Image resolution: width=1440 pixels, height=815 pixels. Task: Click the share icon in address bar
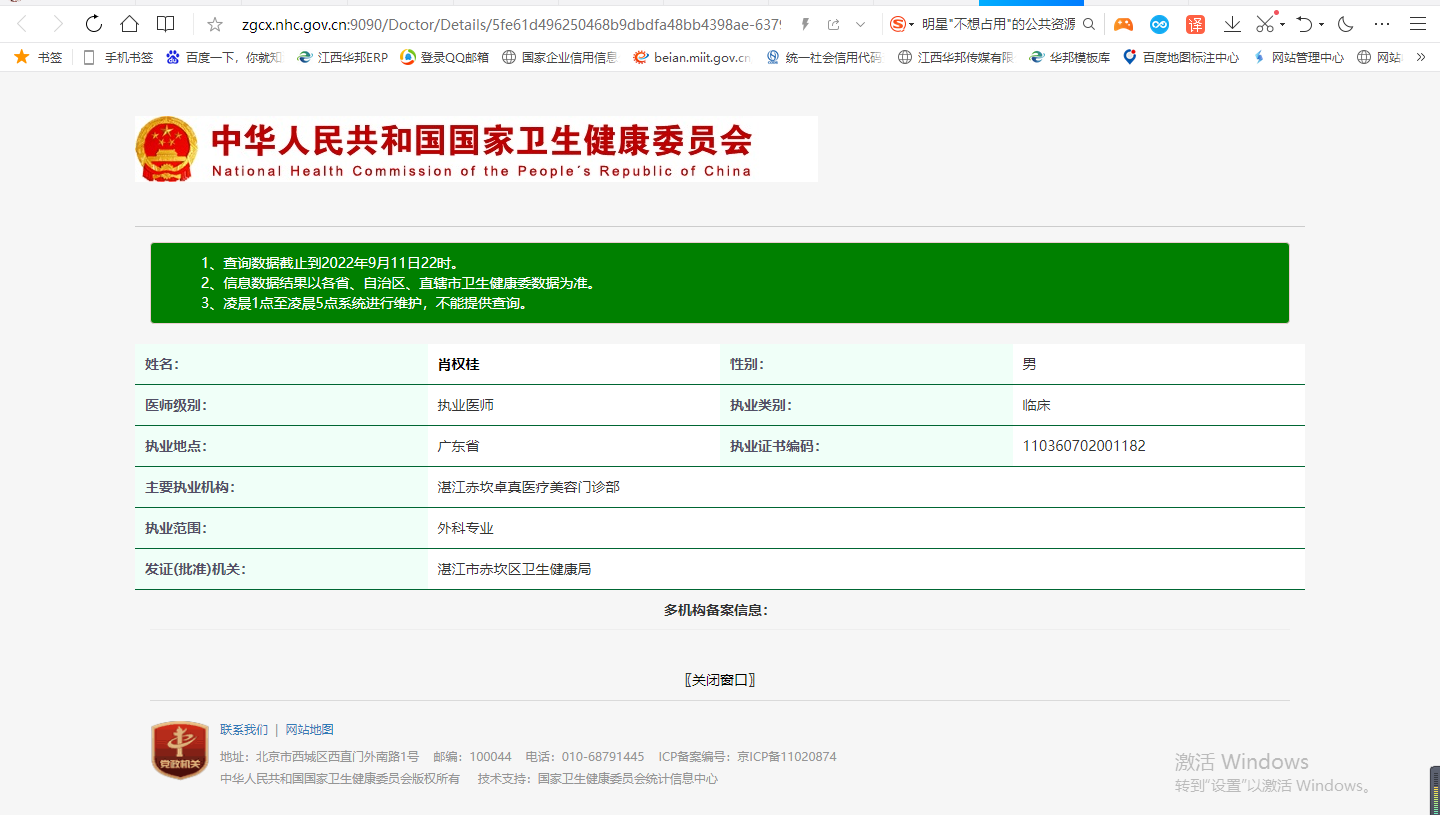833,24
